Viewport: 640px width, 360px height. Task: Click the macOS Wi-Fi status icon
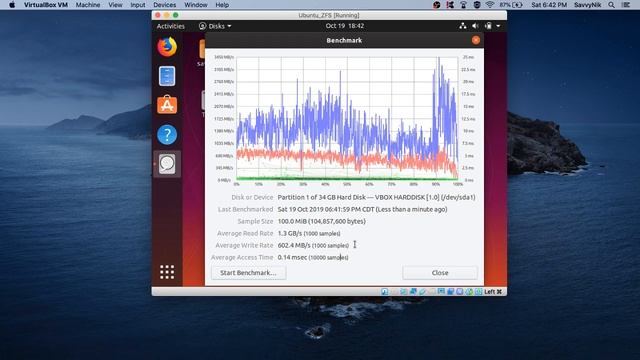490,5
